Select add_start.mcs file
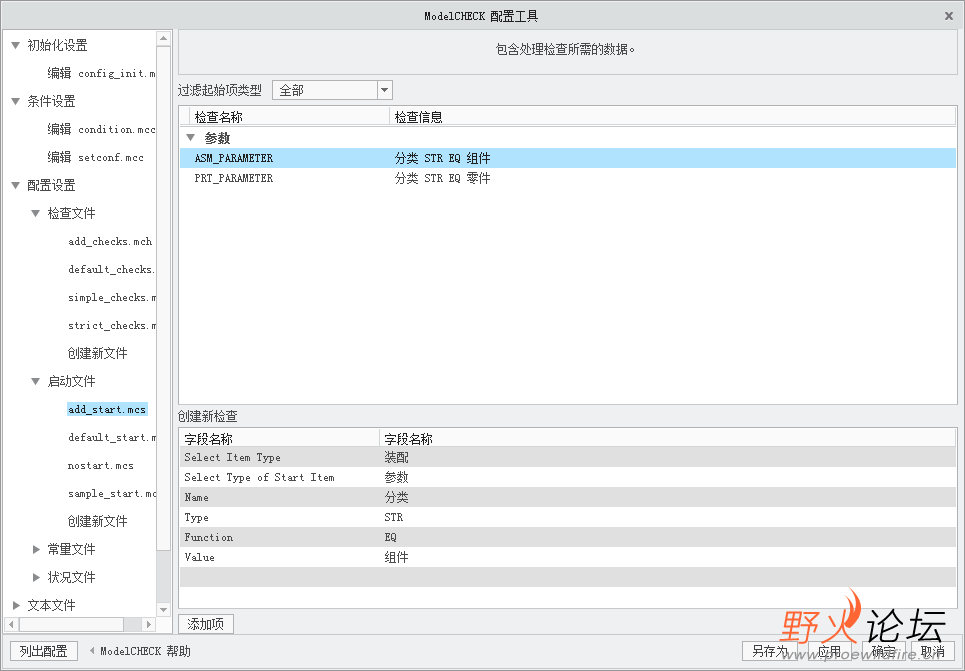This screenshot has height=671, width=965. coord(107,409)
